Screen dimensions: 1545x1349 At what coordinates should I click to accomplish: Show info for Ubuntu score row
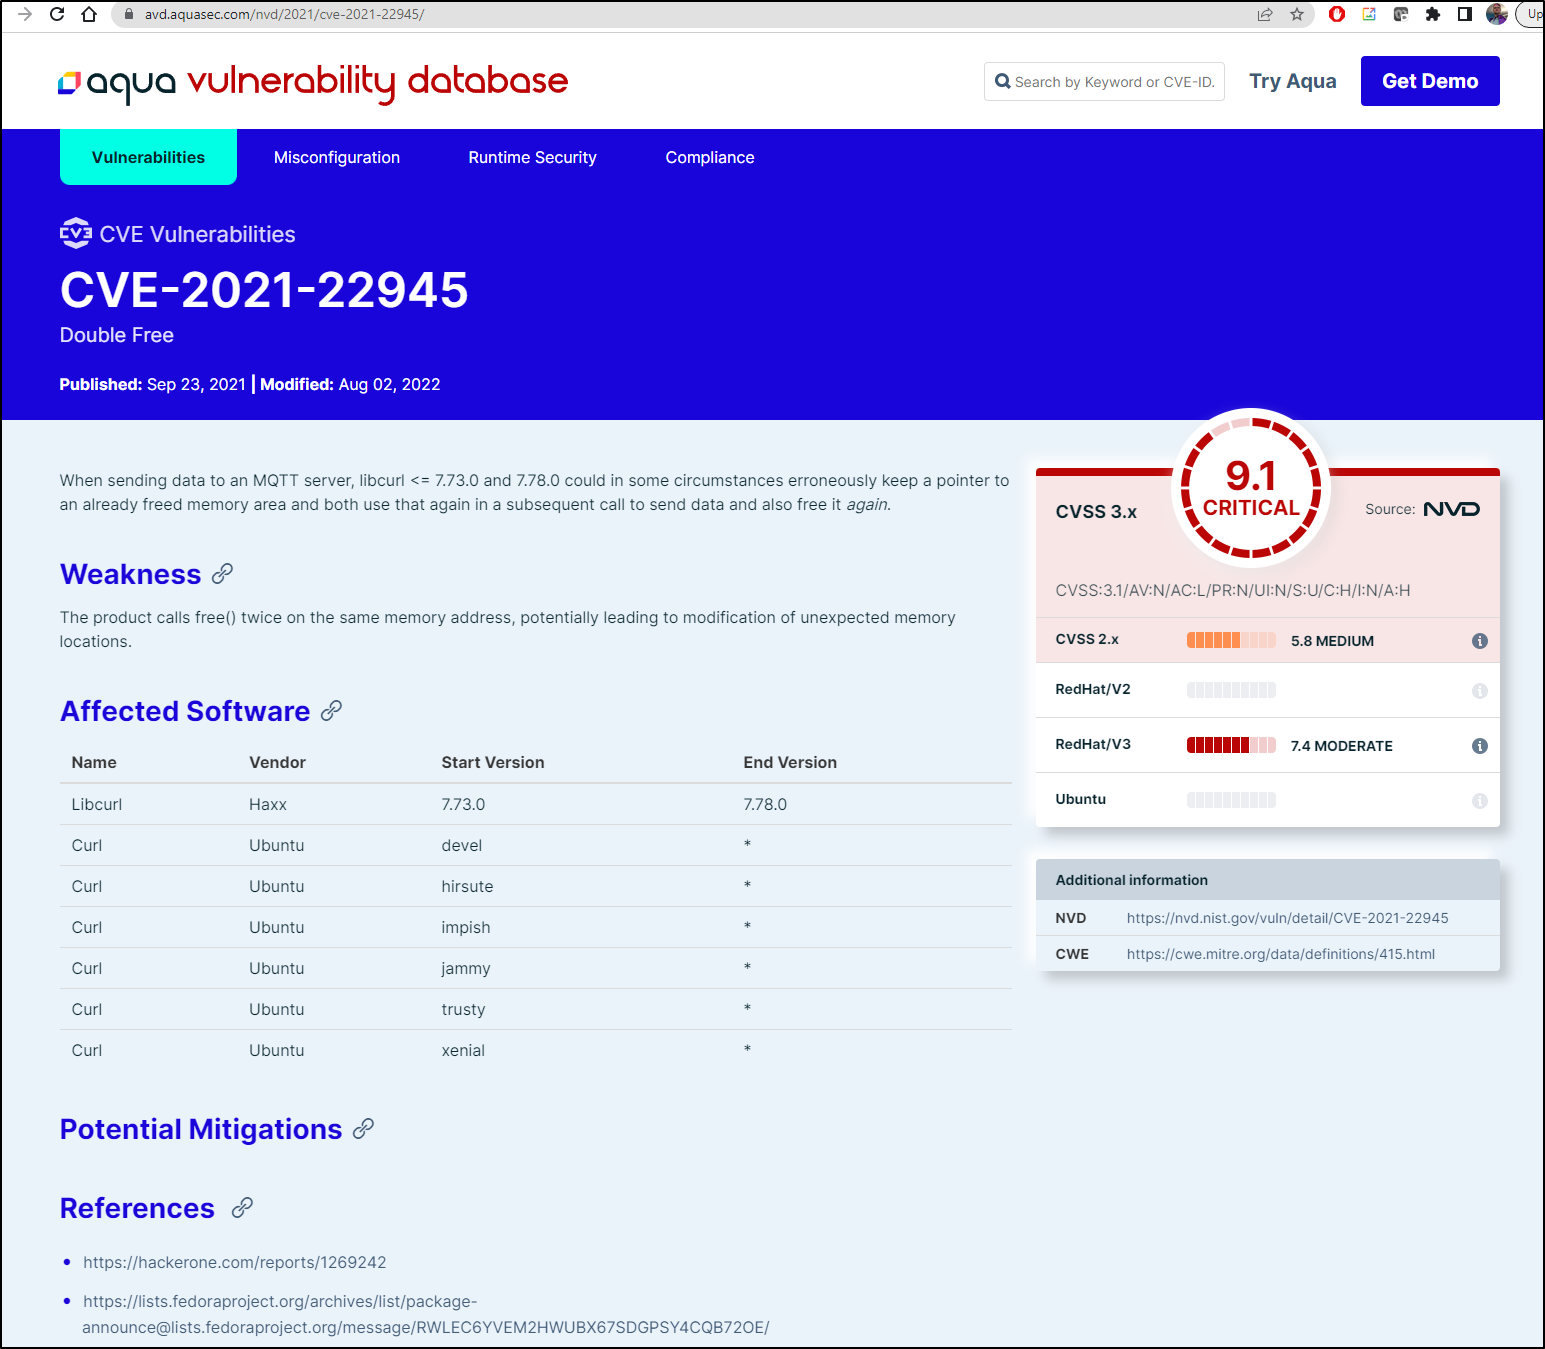coord(1480,801)
